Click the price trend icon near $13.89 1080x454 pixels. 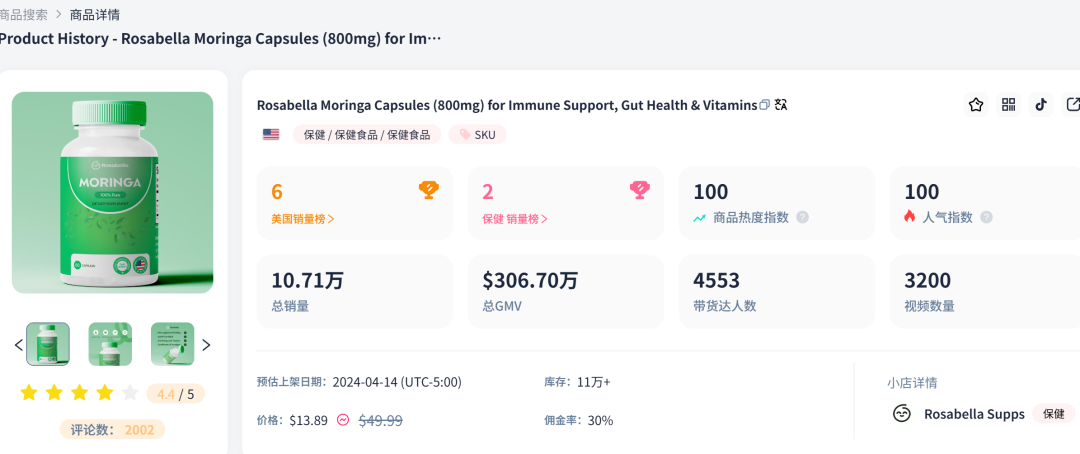[343, 420]
